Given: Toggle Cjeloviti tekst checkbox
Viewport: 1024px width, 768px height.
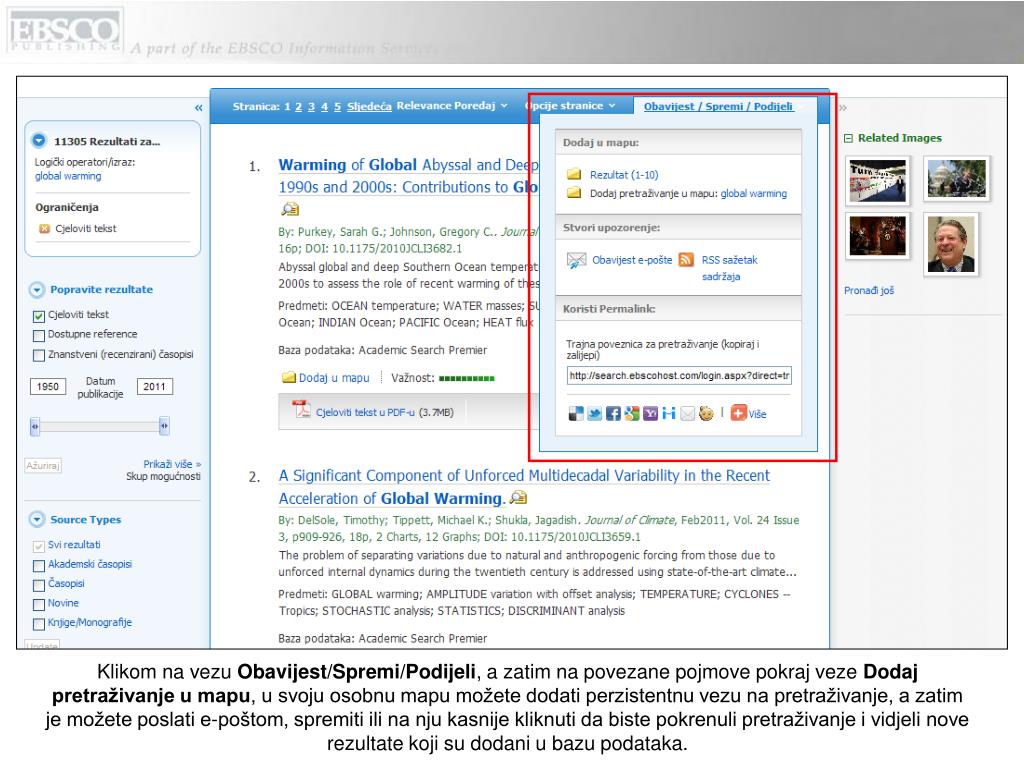Looking at the screenshot, I should [39, 316].
